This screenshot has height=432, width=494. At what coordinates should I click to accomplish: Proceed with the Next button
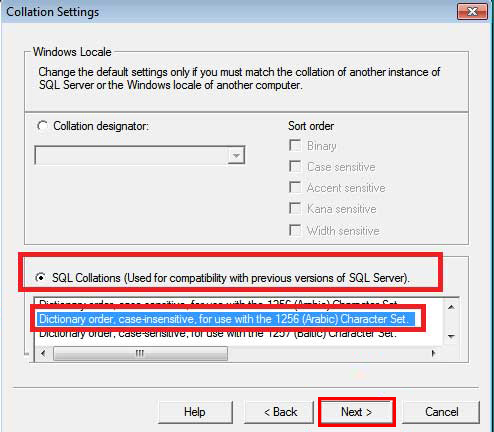click(356, 412)
